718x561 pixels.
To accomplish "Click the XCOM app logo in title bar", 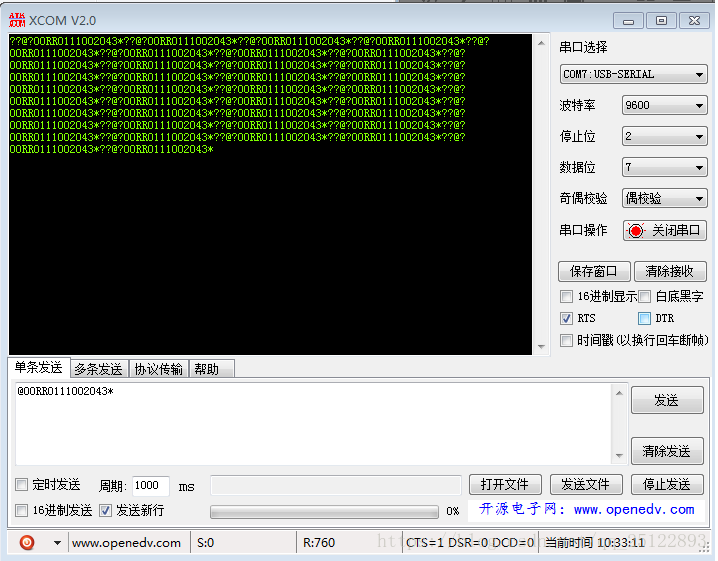I will click(17, 20).
